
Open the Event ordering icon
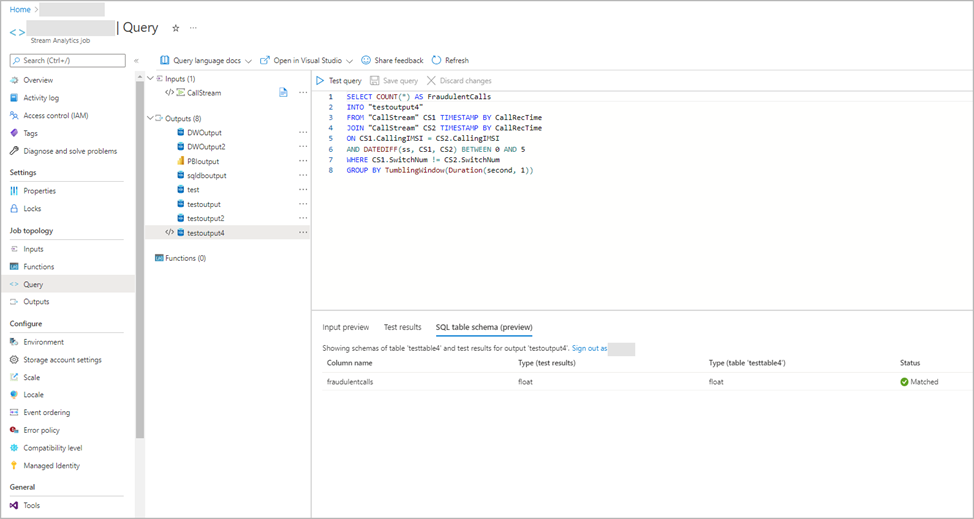(x=14, y=412)
